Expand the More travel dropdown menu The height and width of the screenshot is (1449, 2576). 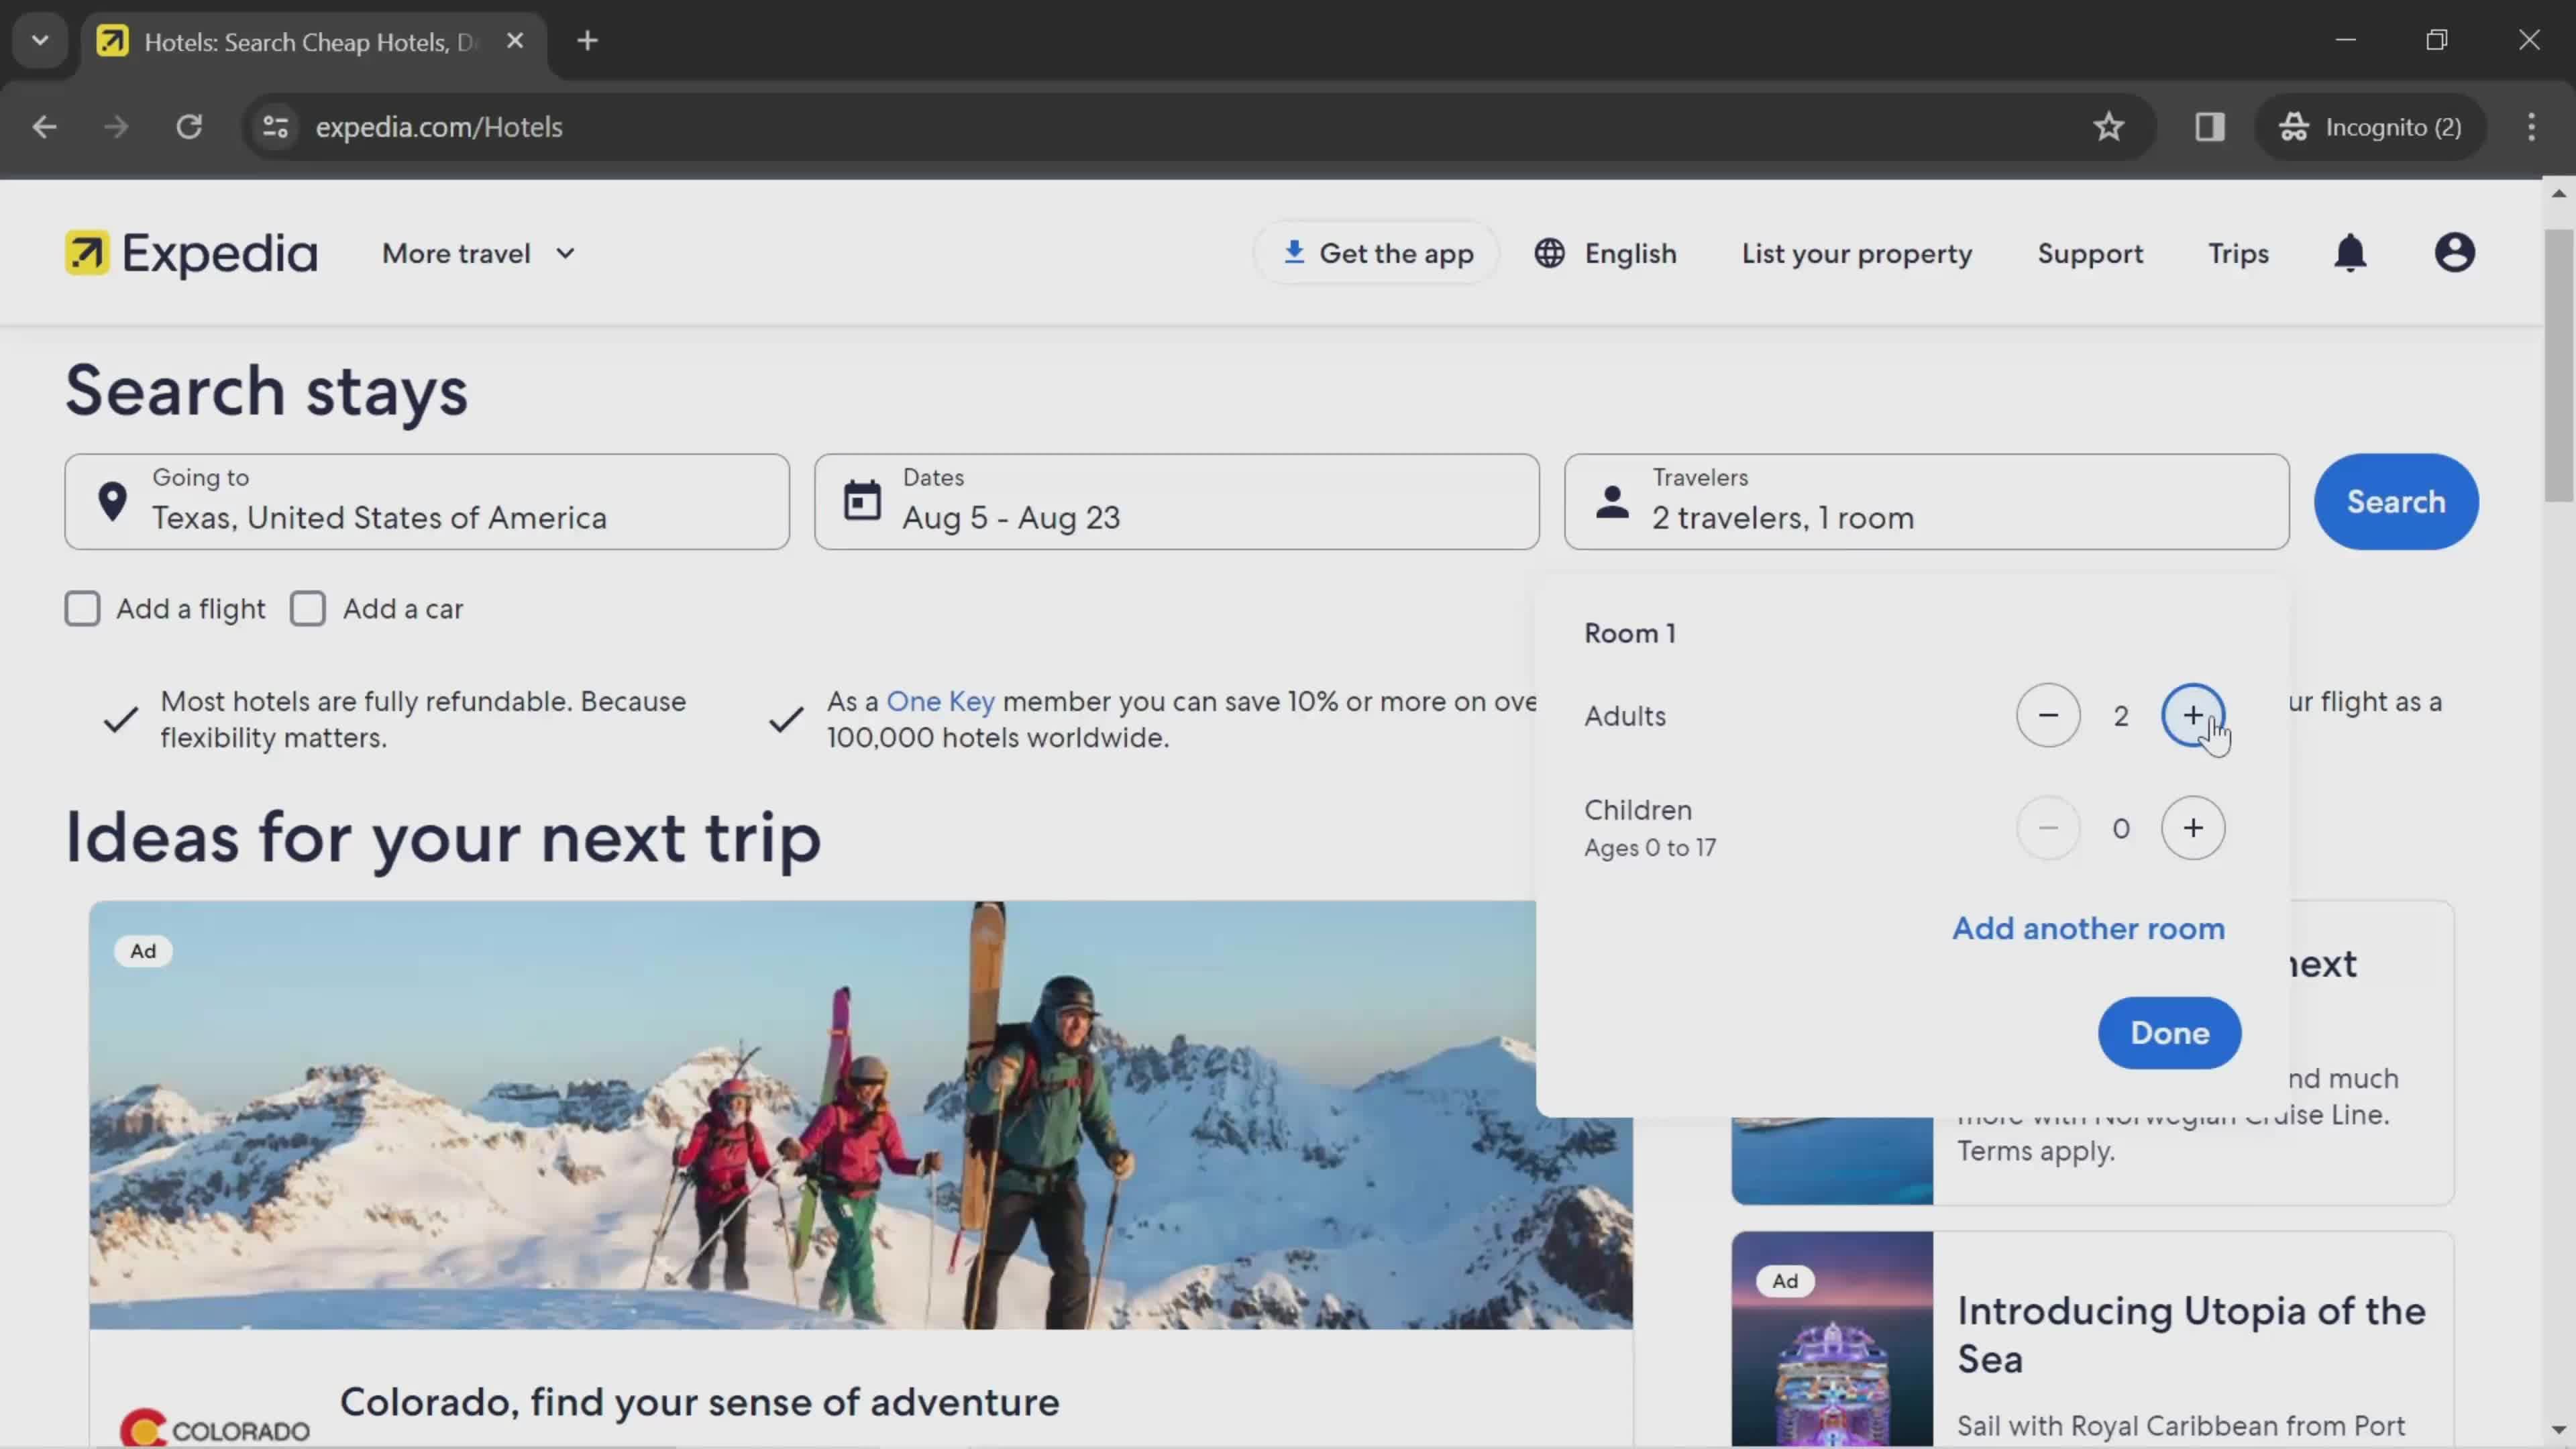pyautogui.click(x=476, y=253)
